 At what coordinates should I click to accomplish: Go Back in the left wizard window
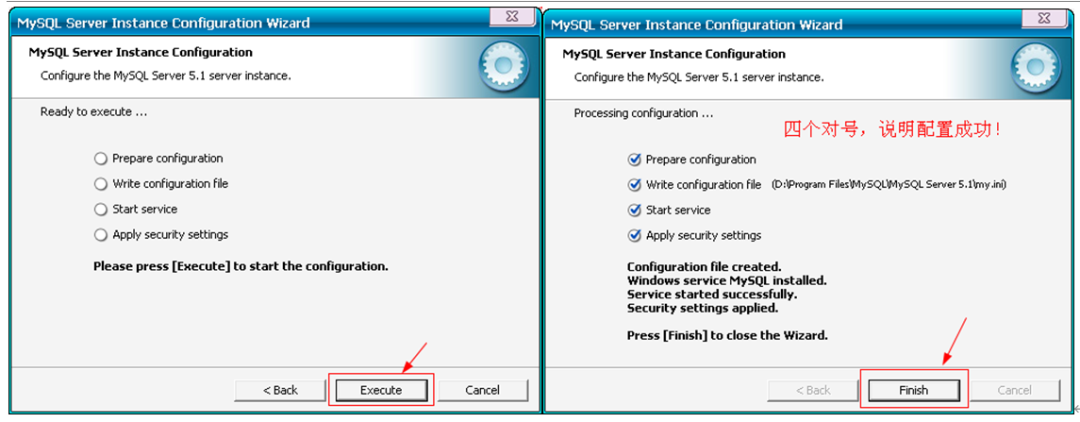point(280,390)
